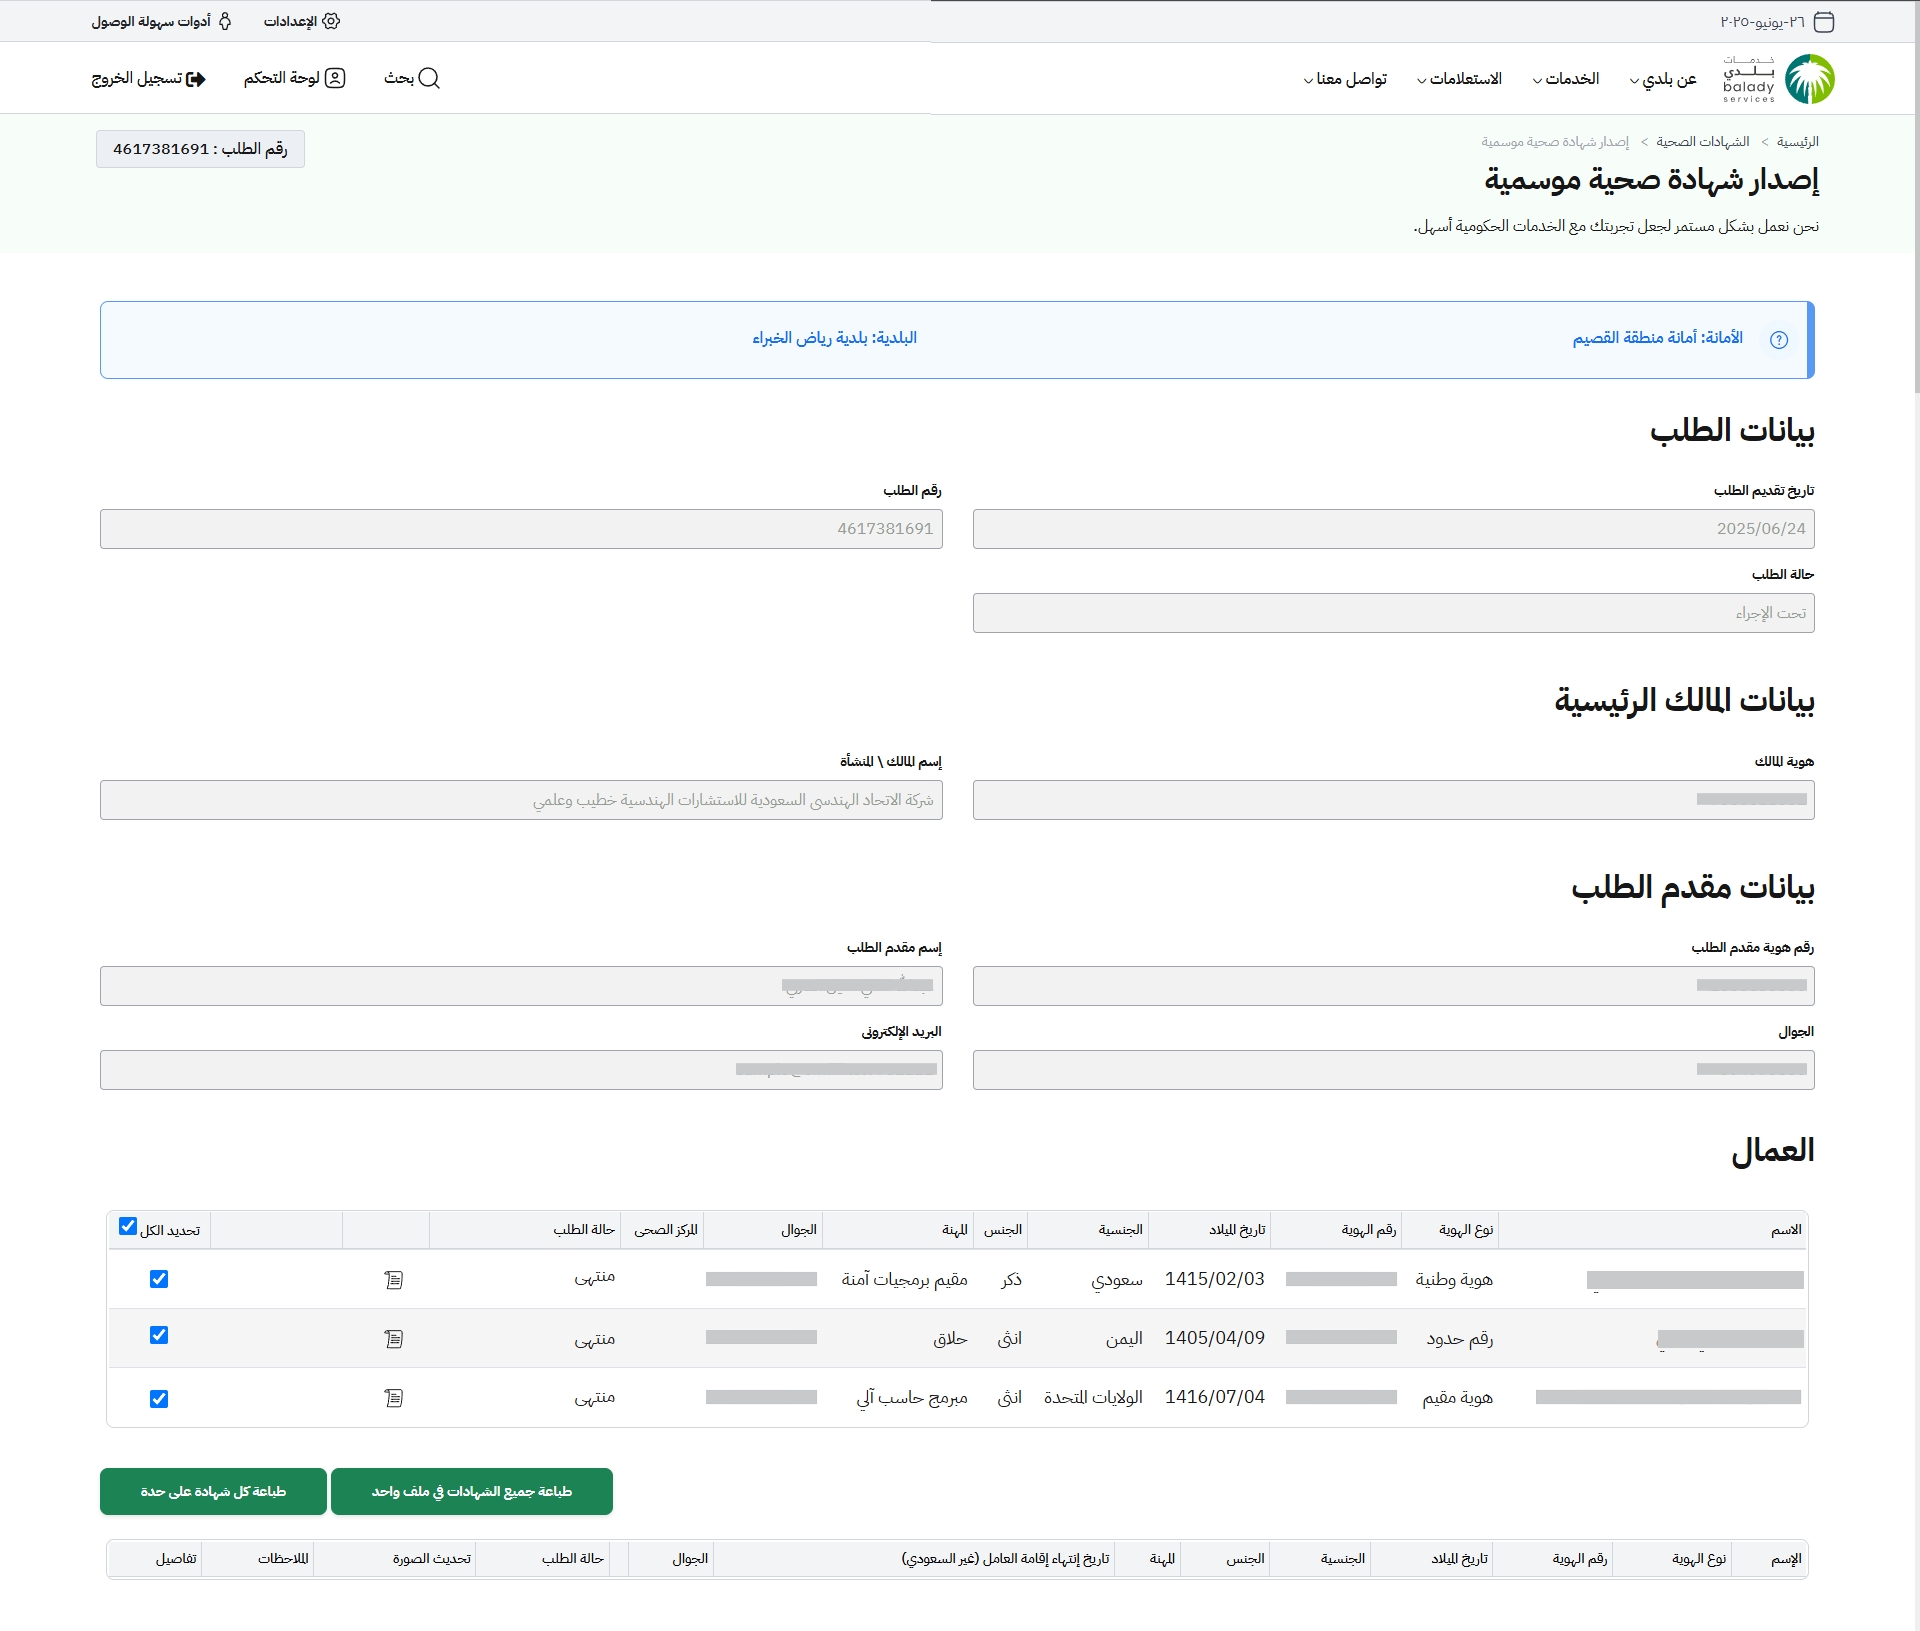Image resolution: width=1920 pixels, height=1631 pixels.
Task: Print each certificate separately
Action: pos(213,1492)
